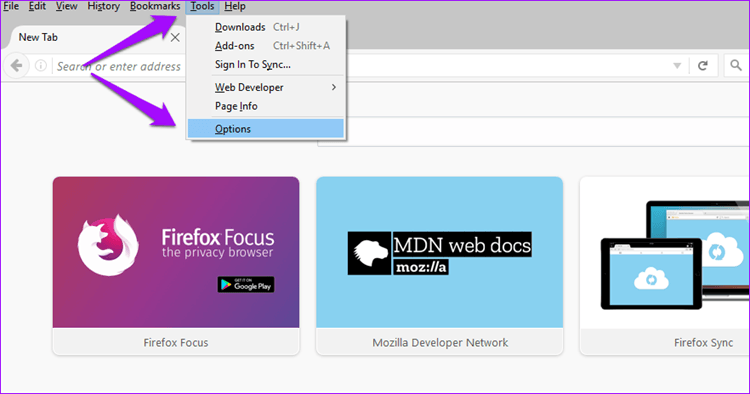Click the Firefox Sync caption
Image resolution: width=750 pixels, height=394 pixels.
tap(703, 343)
